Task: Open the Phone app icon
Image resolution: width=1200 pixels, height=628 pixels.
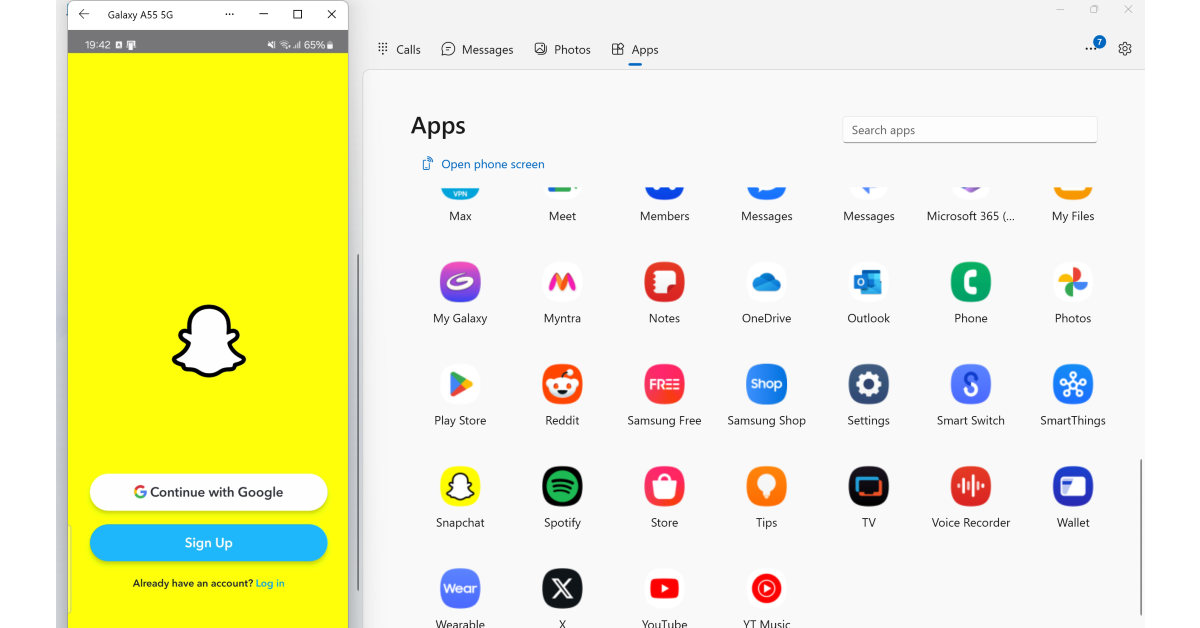Action: [x=970, y=282]
